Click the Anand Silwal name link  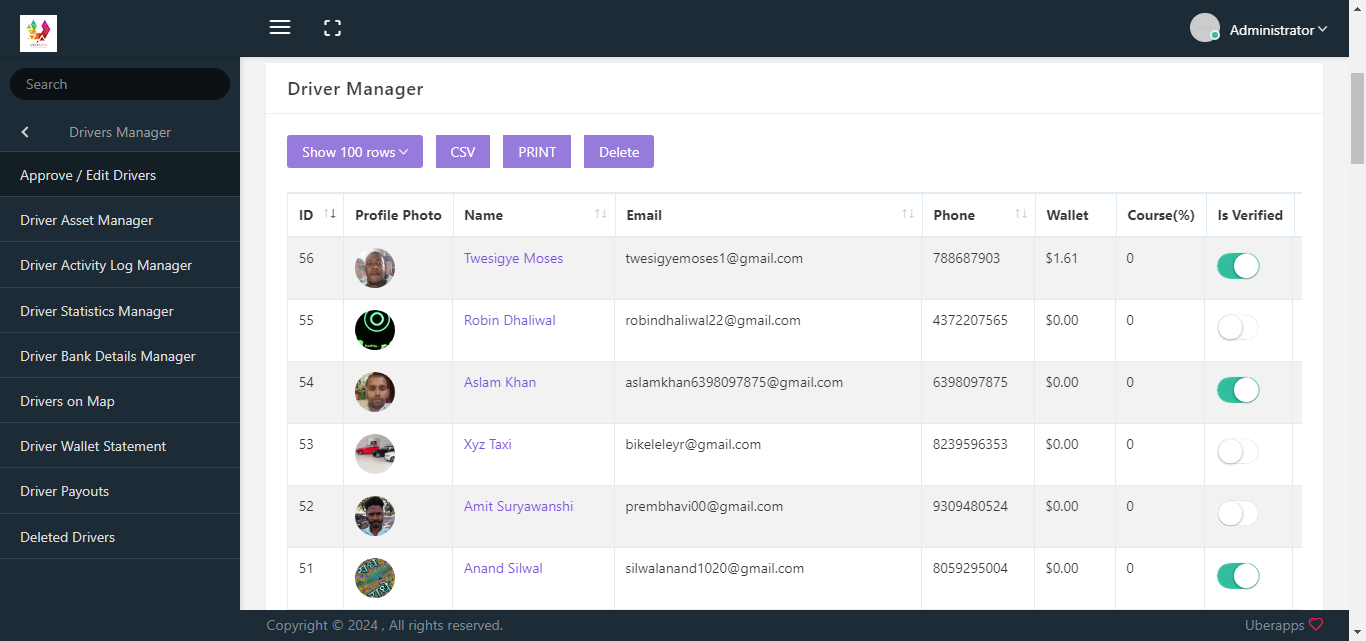(x=503, y=568)
